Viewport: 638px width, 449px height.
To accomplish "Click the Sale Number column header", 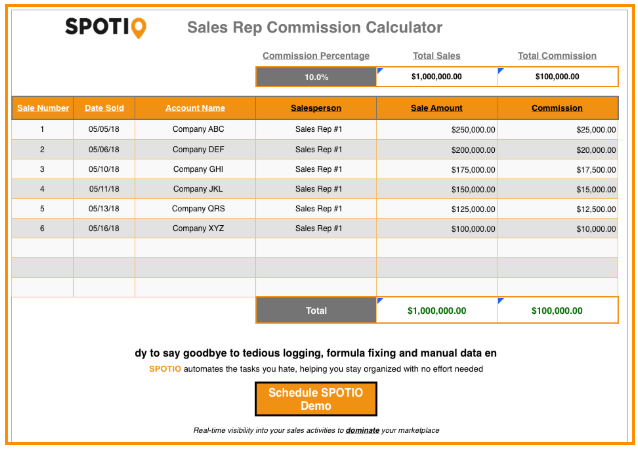I will (x=42, y=108).
